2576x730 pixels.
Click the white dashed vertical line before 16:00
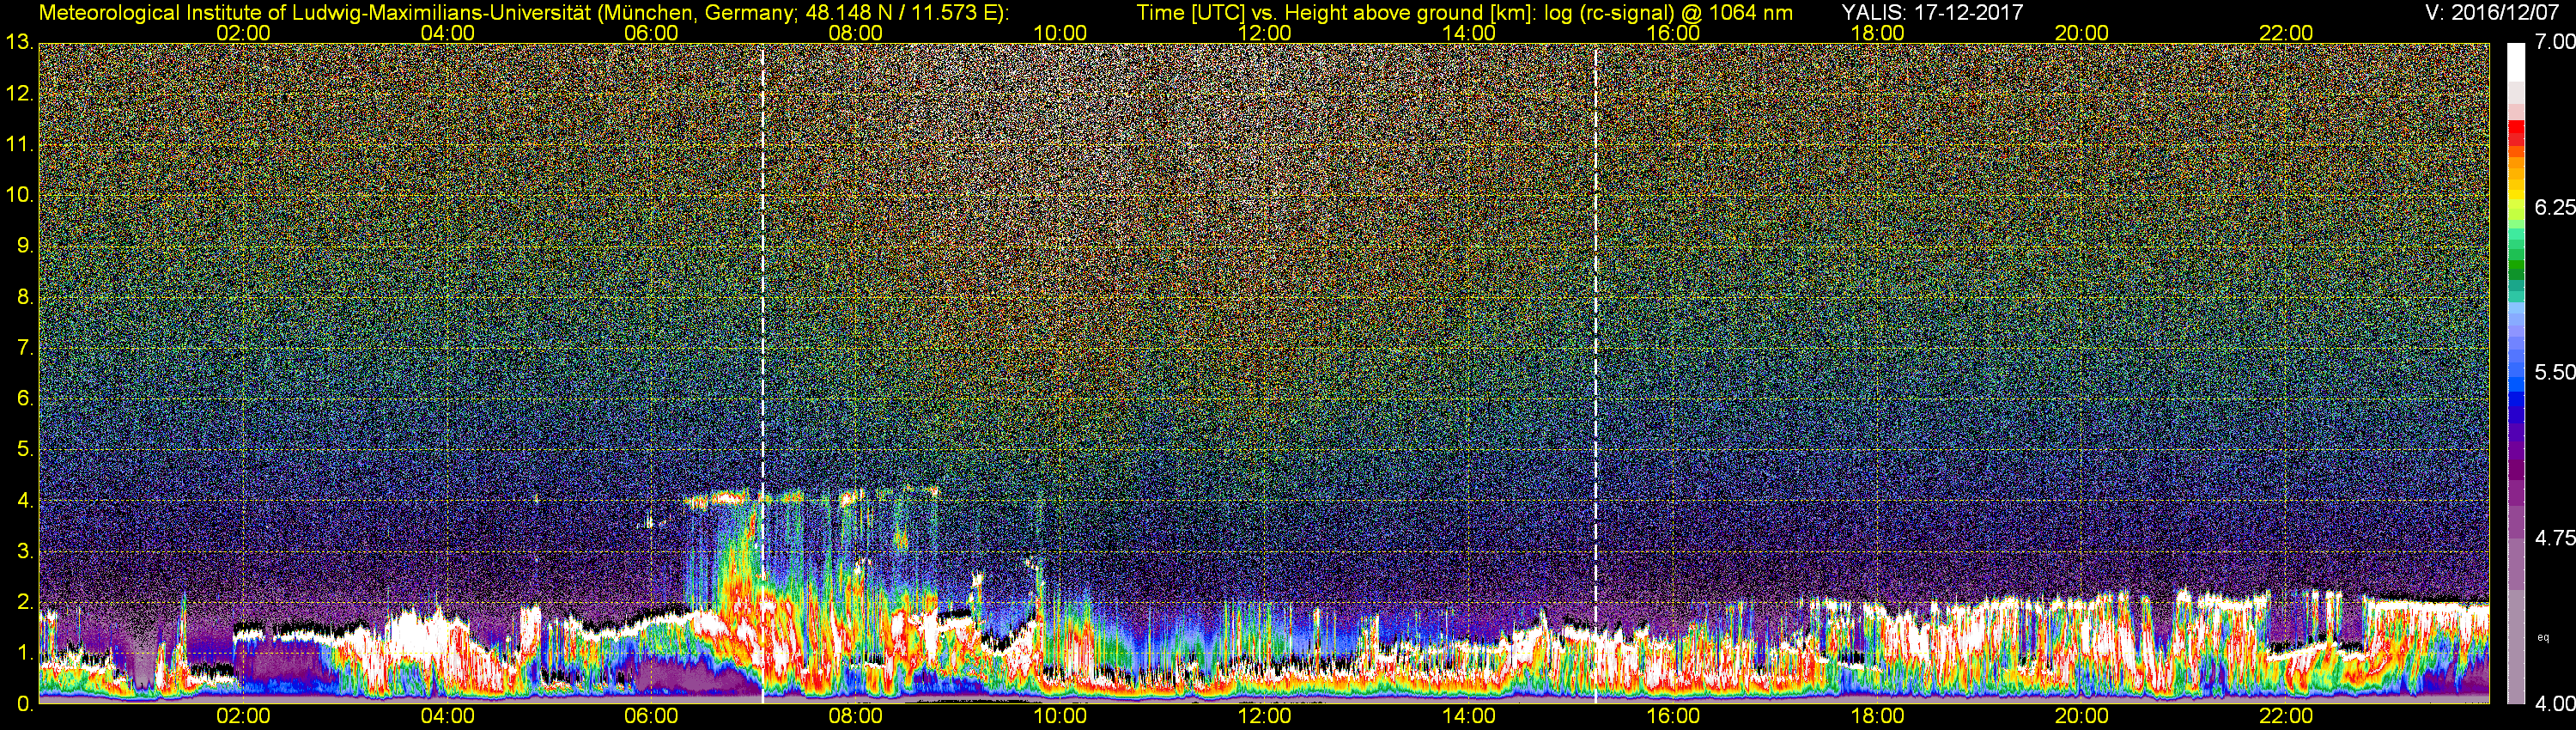tap(1595, 373)
